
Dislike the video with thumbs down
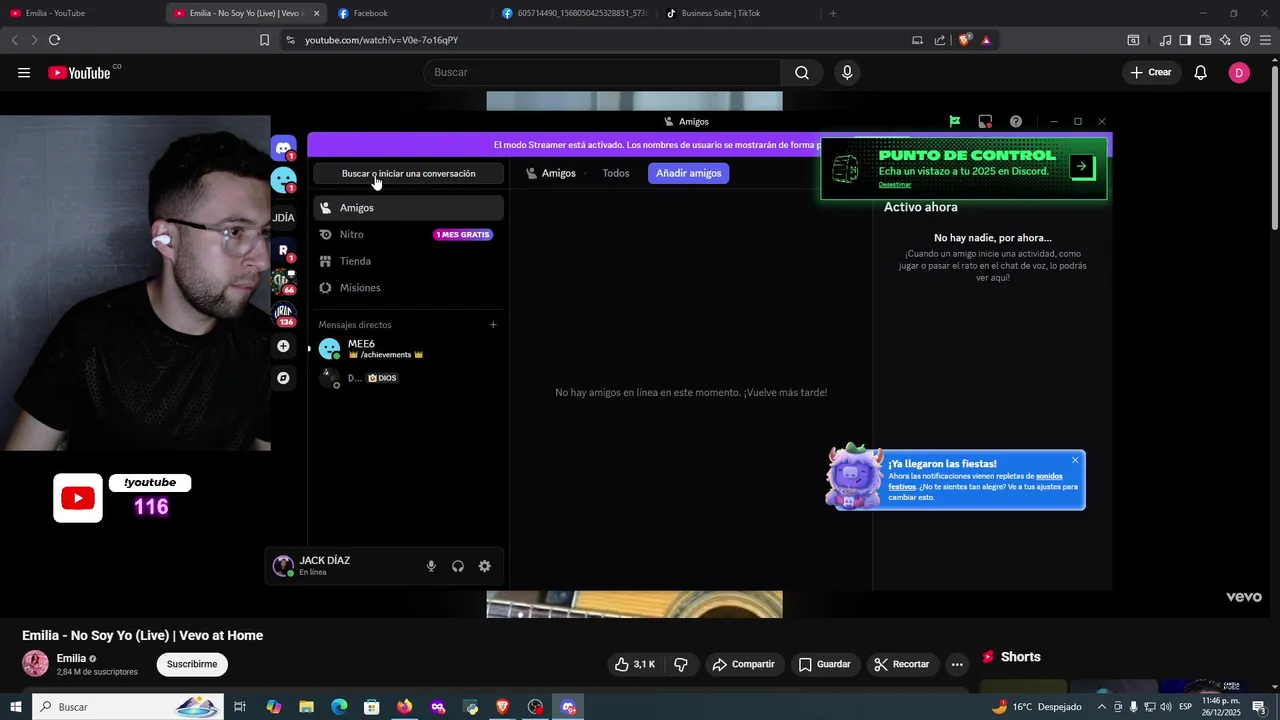coord(681,664)
